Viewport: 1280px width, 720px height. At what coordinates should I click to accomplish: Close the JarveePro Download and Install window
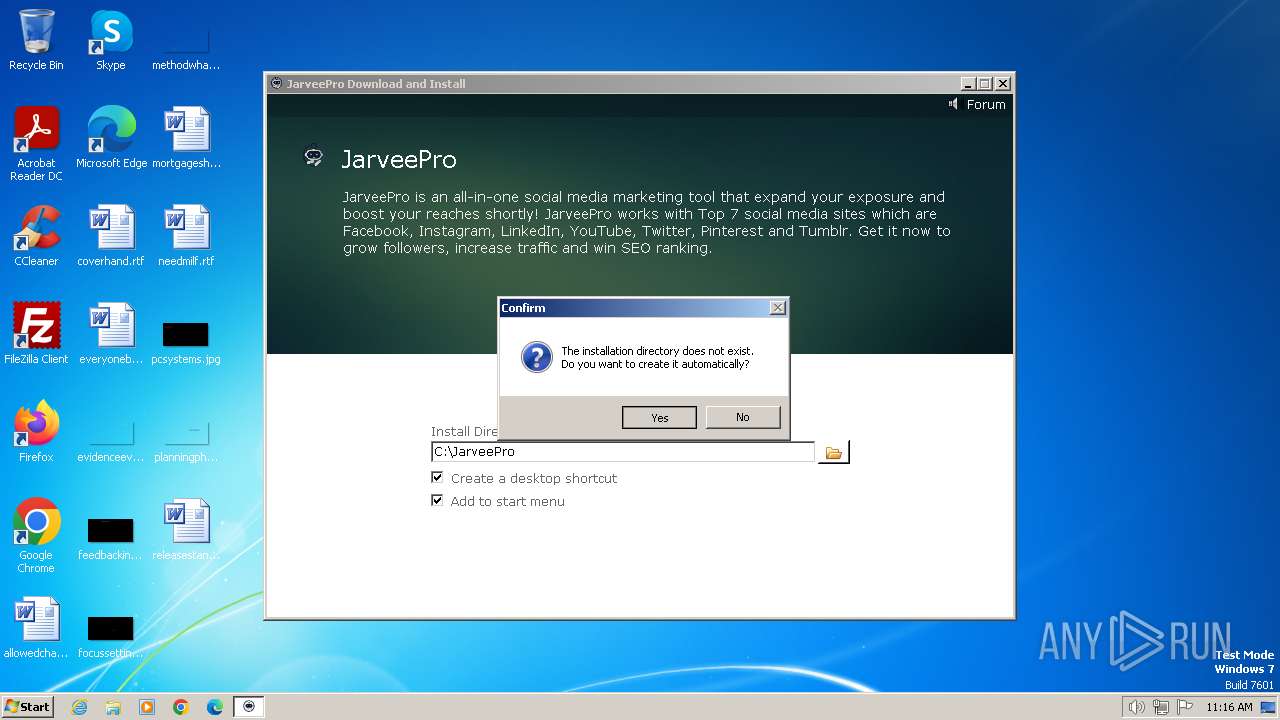(1003, 84)
